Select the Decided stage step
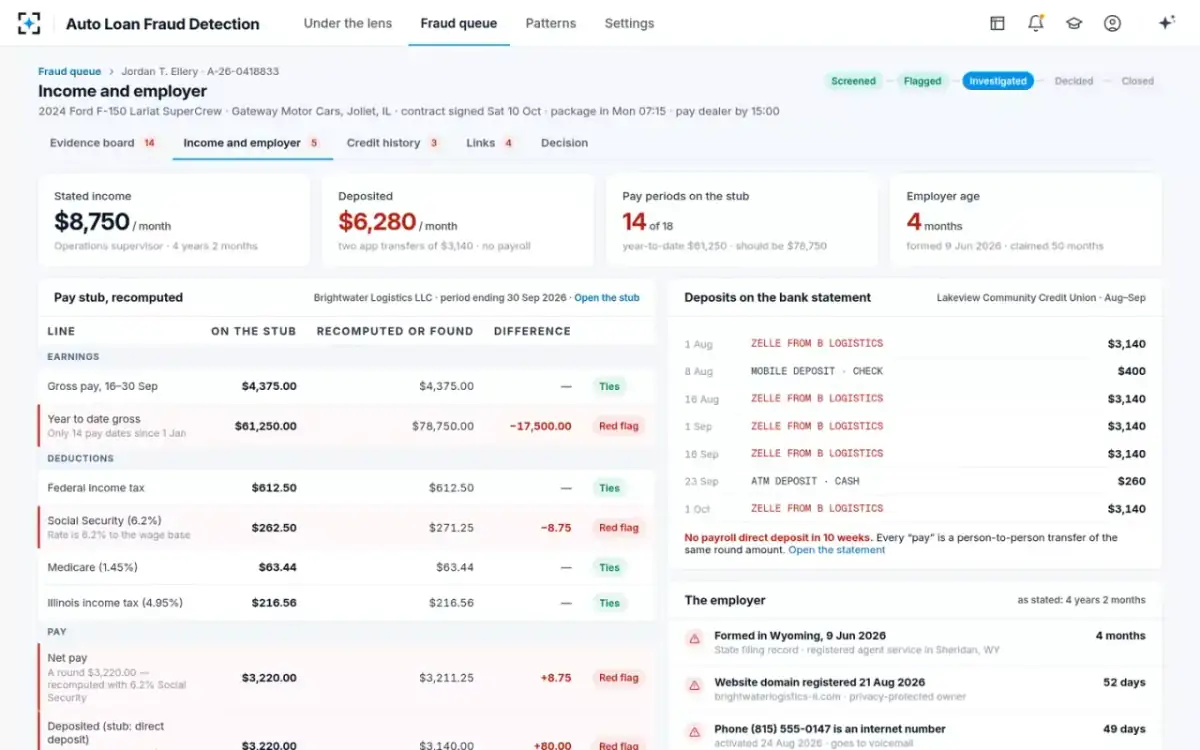The image size is (1200, 750). click(1073, 81)
